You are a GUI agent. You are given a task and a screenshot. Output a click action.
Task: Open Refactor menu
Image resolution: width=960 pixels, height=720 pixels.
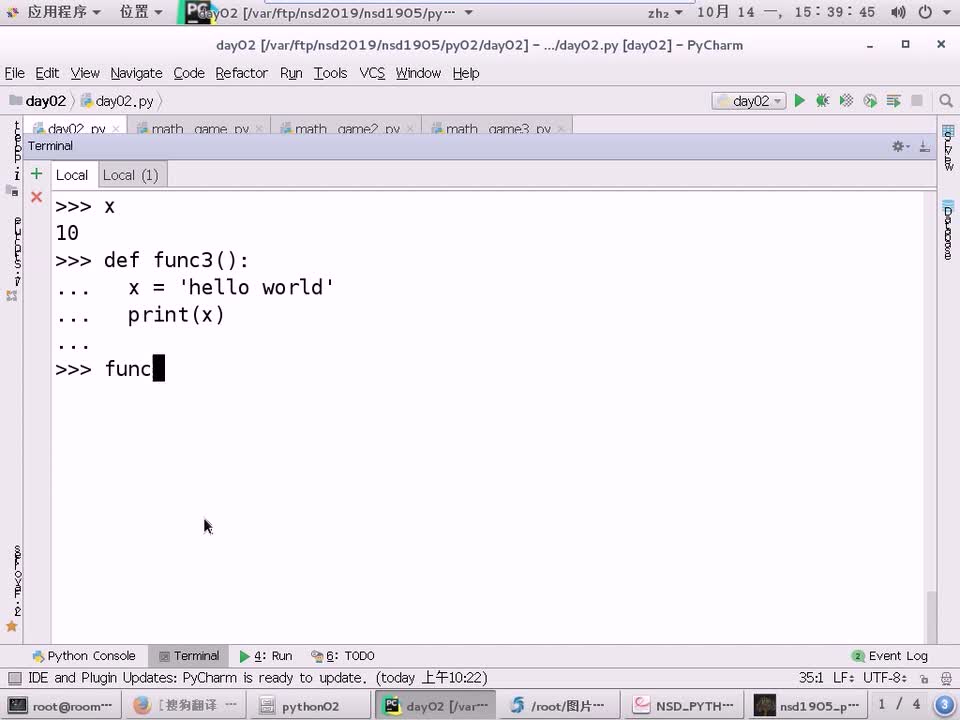242,73
